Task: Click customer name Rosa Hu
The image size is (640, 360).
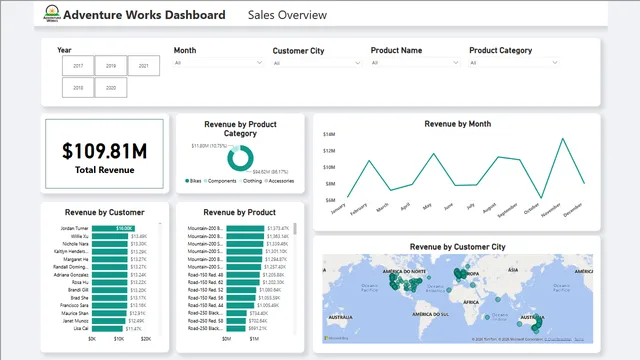Action: point(80,282)
